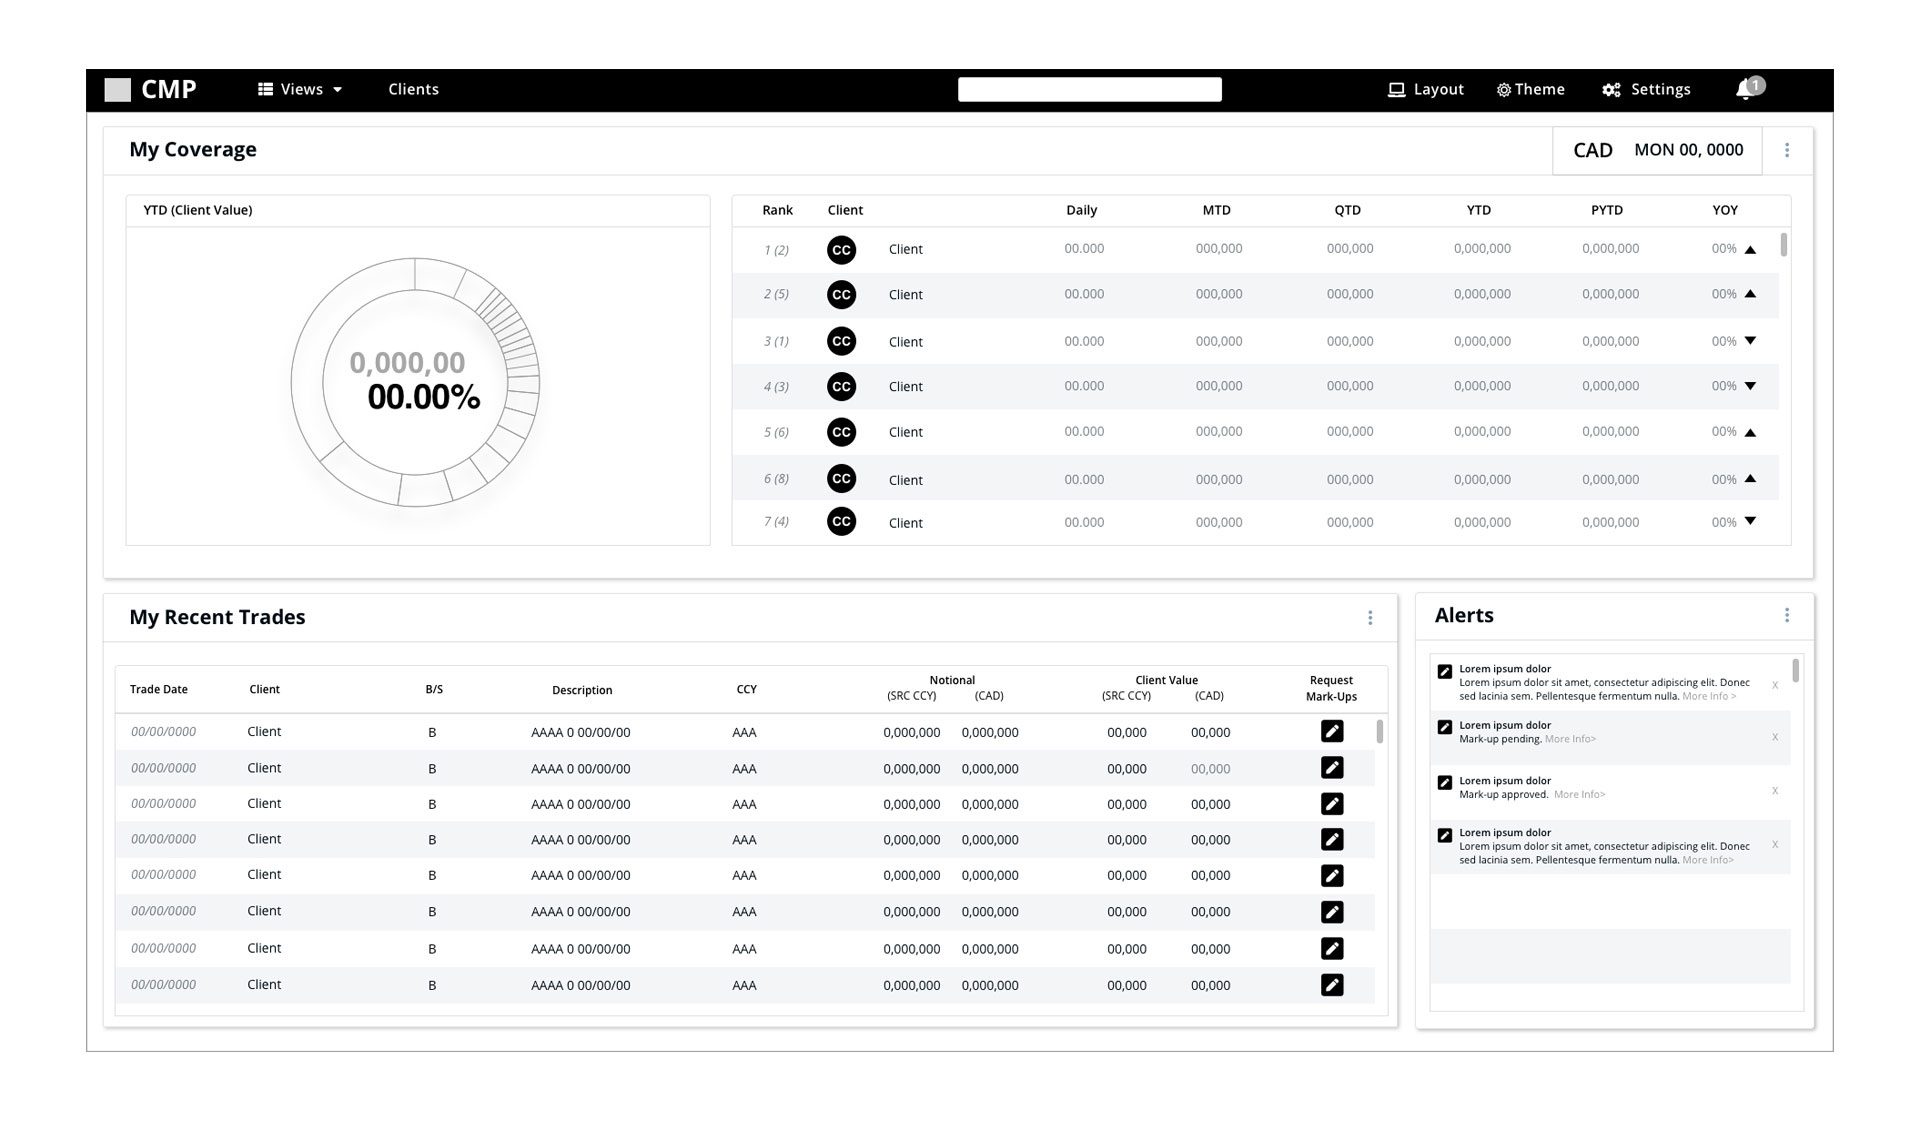Open the notifications bell icon
1920x1138 pixels.
coord(1744,89)
